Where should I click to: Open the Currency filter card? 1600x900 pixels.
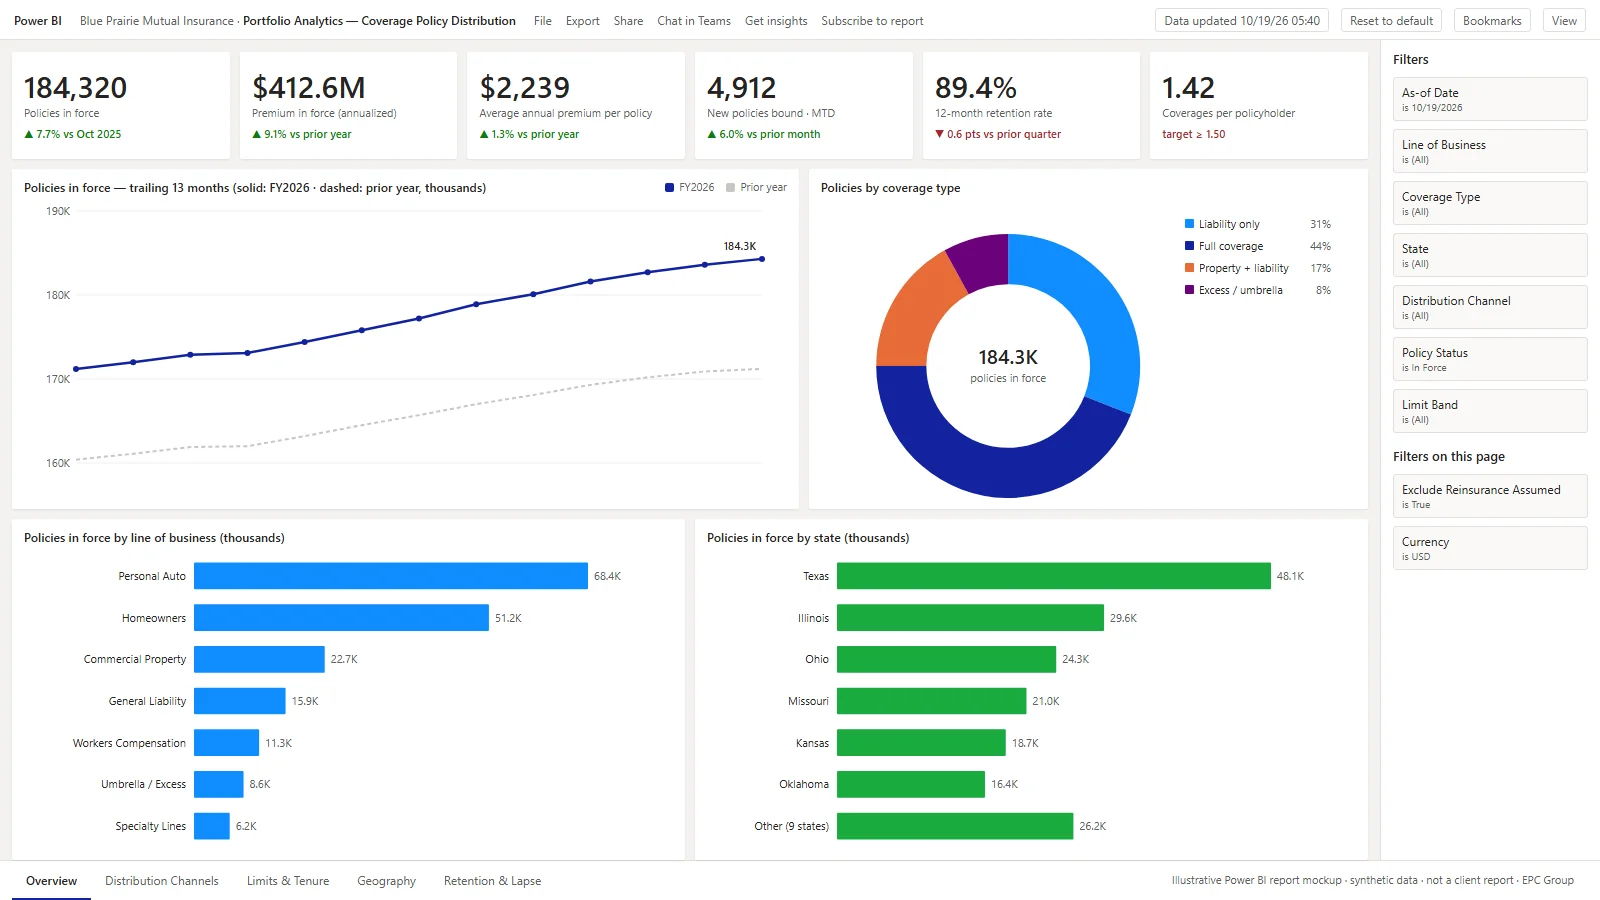(1490, 548)
